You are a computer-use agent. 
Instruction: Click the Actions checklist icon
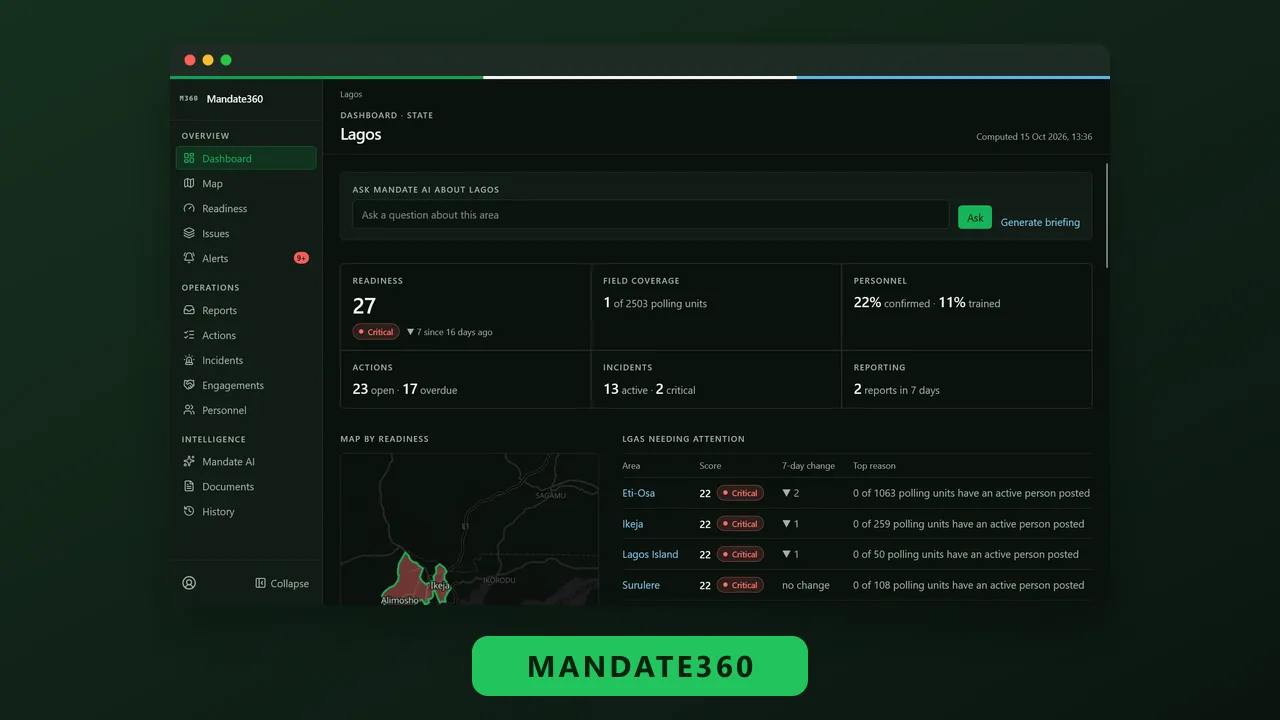coord(189,335)
